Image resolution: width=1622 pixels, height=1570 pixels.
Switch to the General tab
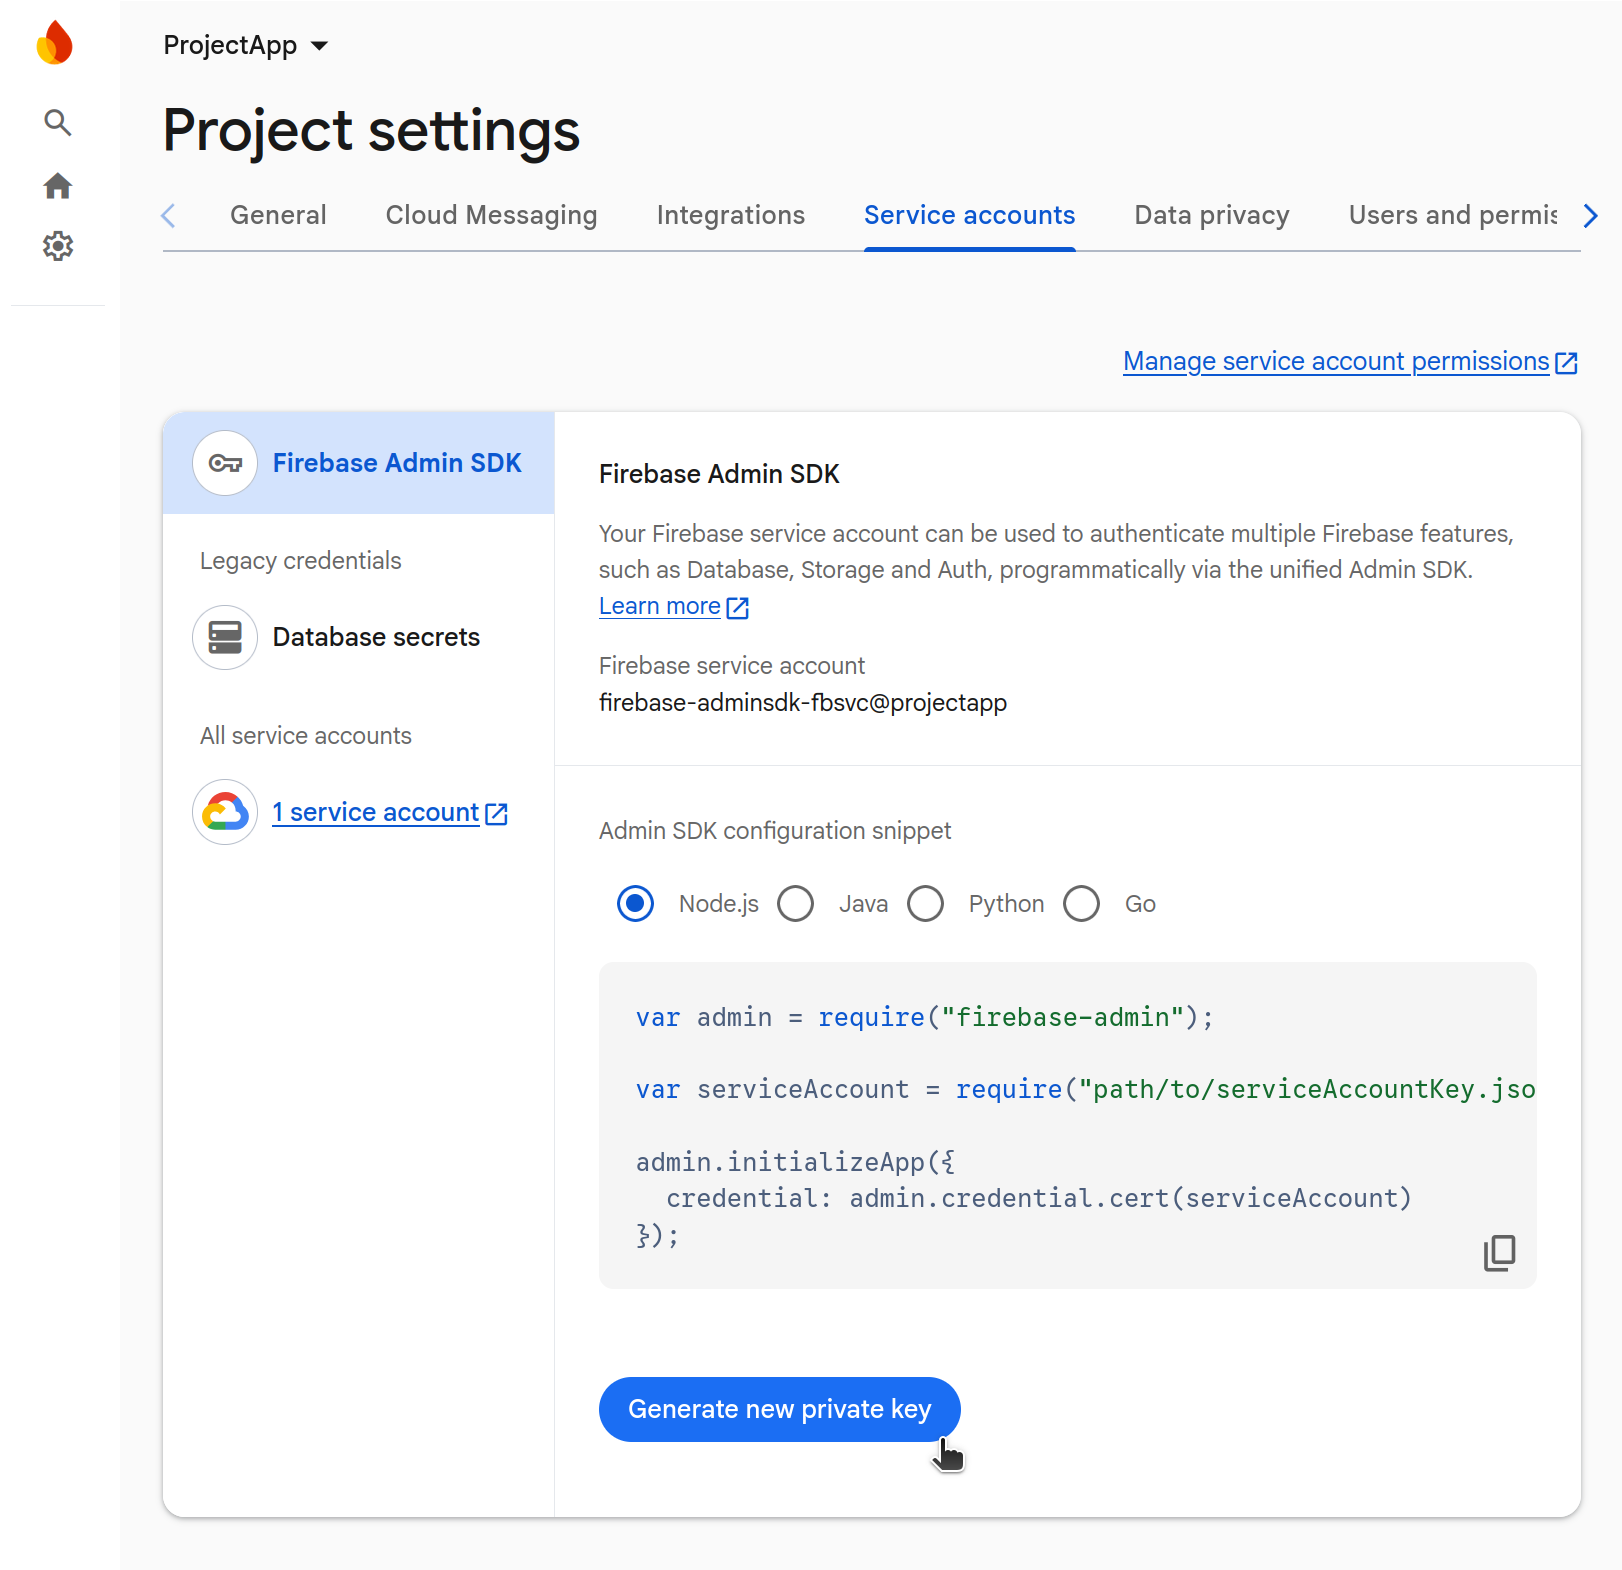coord(278,215)
